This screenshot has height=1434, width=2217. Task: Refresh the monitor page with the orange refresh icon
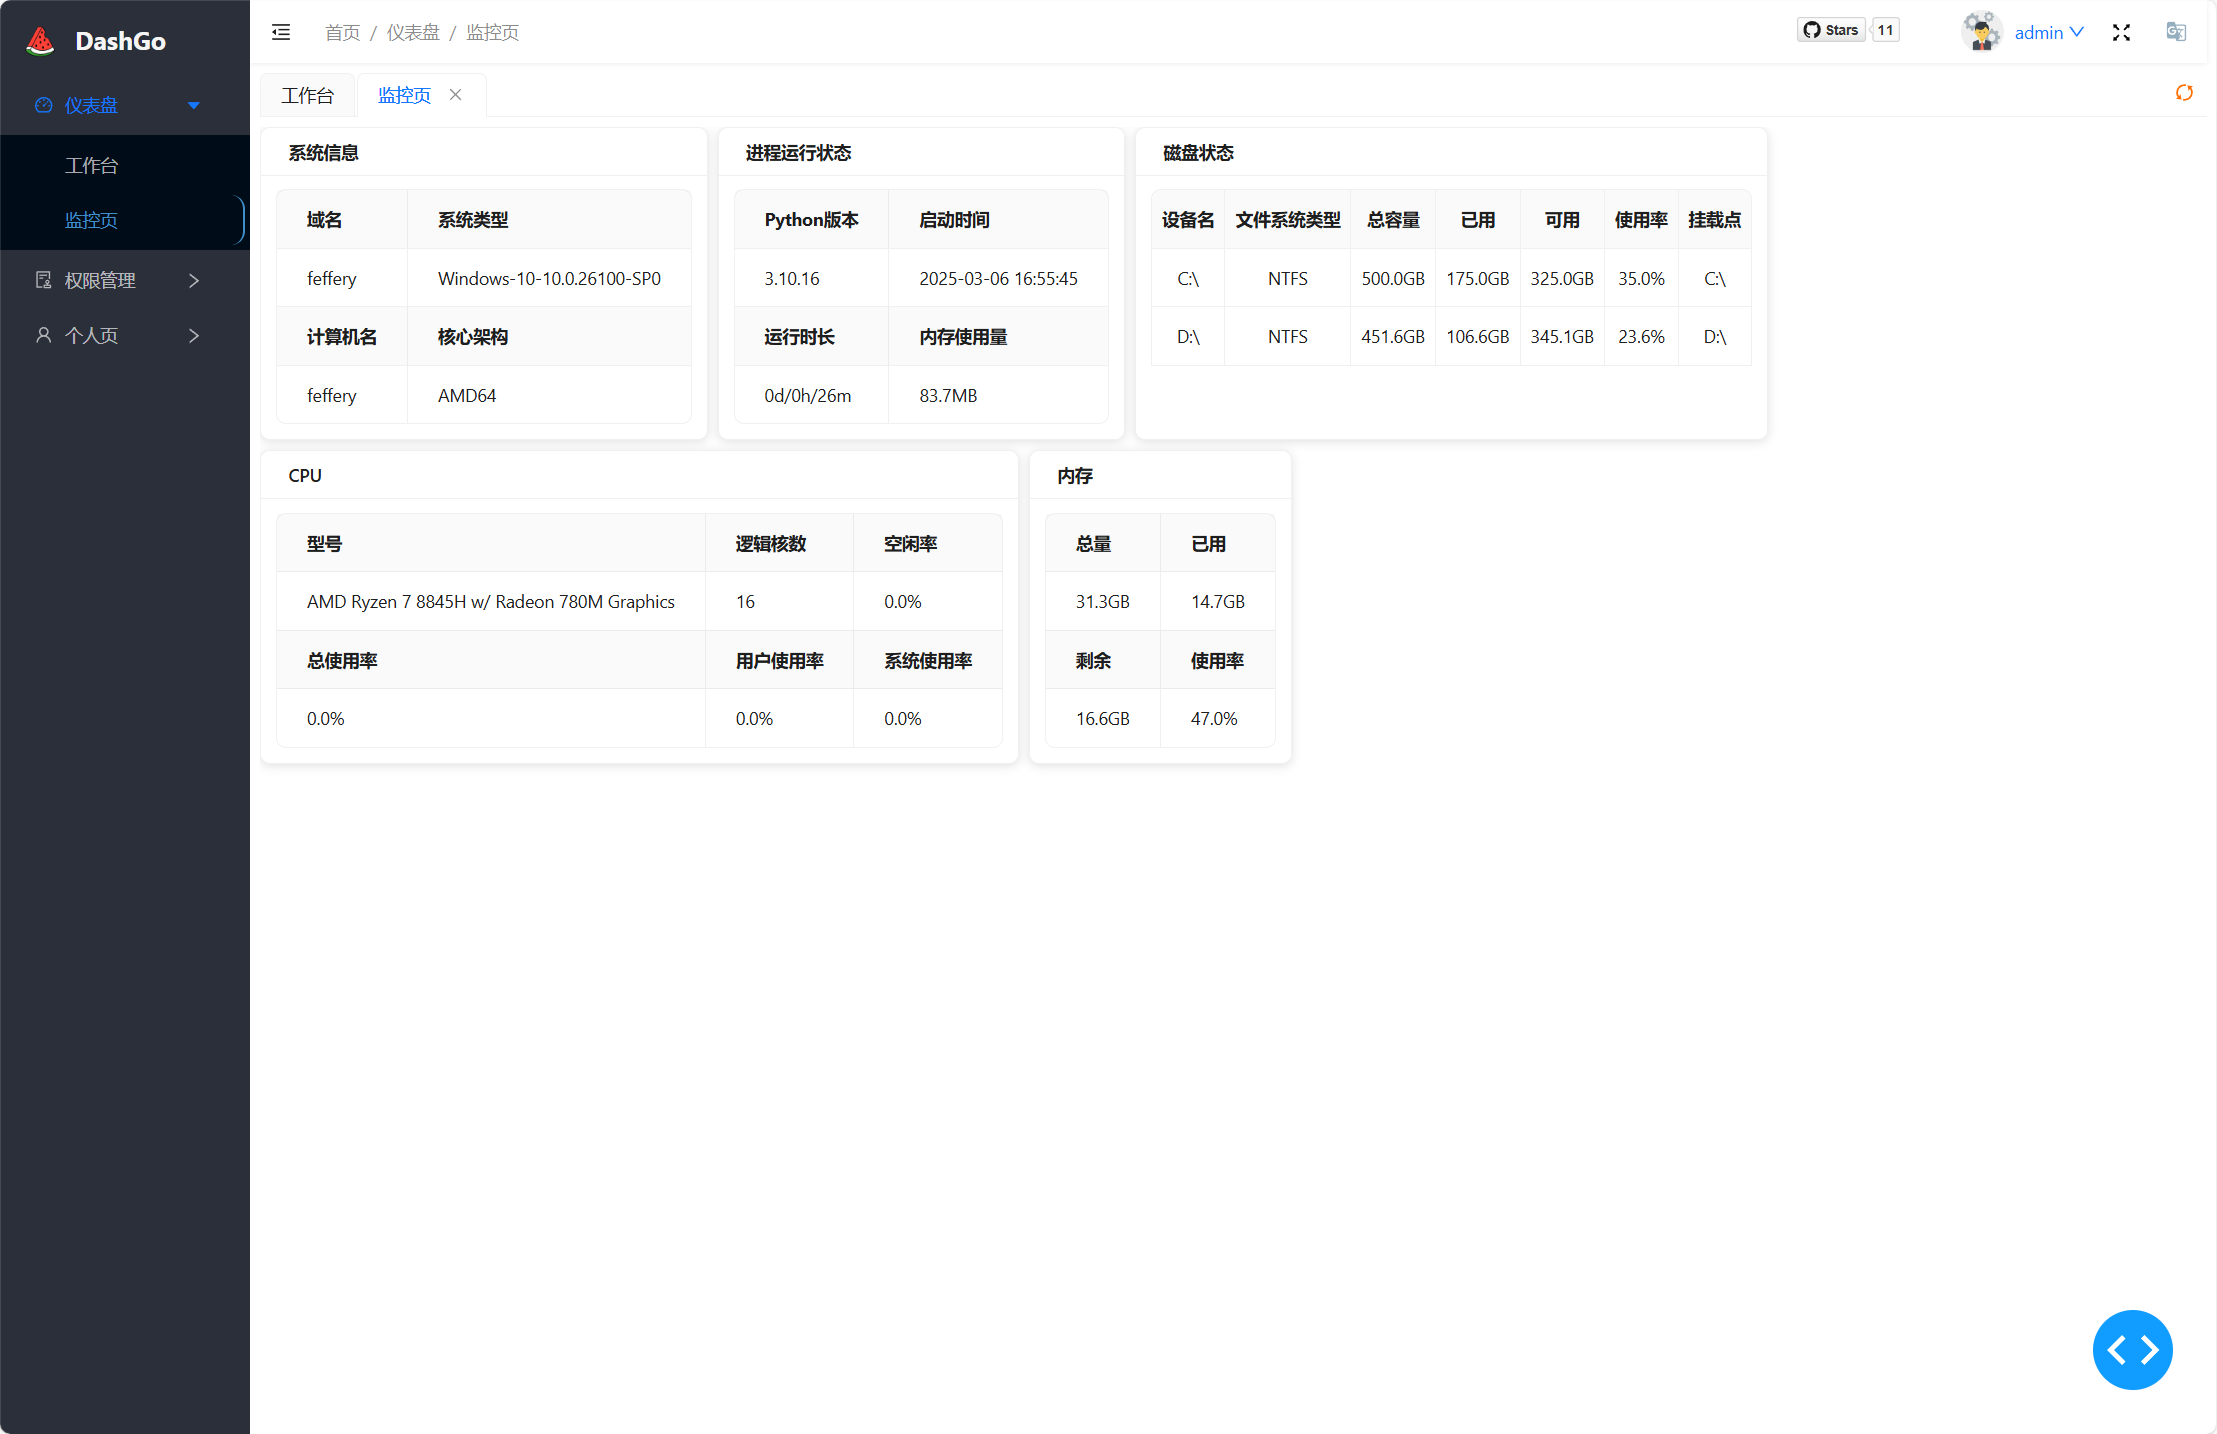tap(2184, 92)
